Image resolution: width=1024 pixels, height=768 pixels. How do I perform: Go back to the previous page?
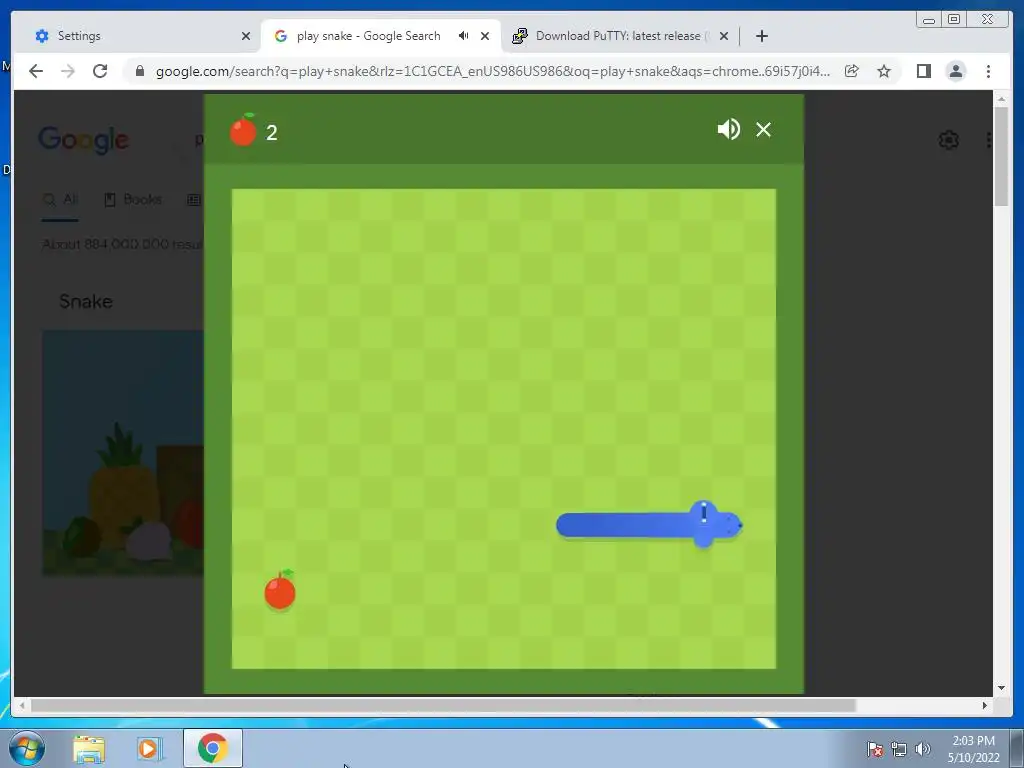[x=36, y=71]
